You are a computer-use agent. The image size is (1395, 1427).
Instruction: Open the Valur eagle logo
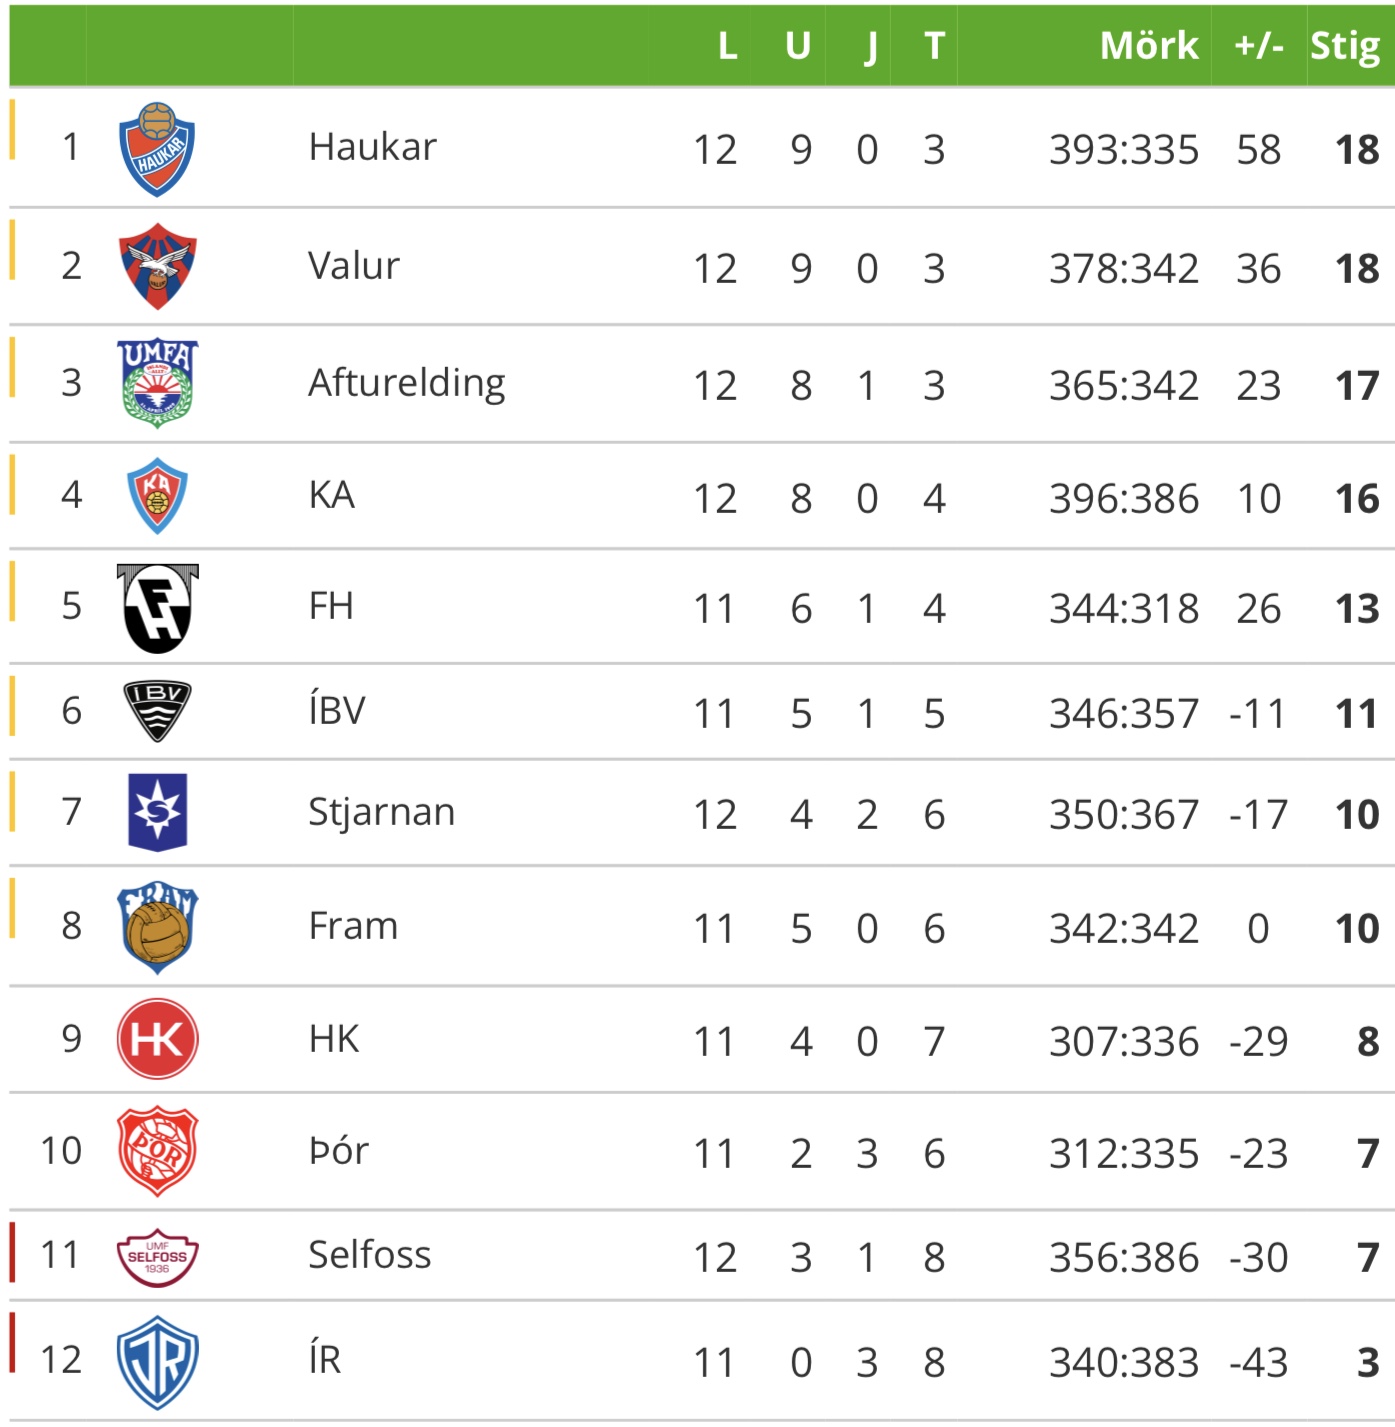pos(157,266)
